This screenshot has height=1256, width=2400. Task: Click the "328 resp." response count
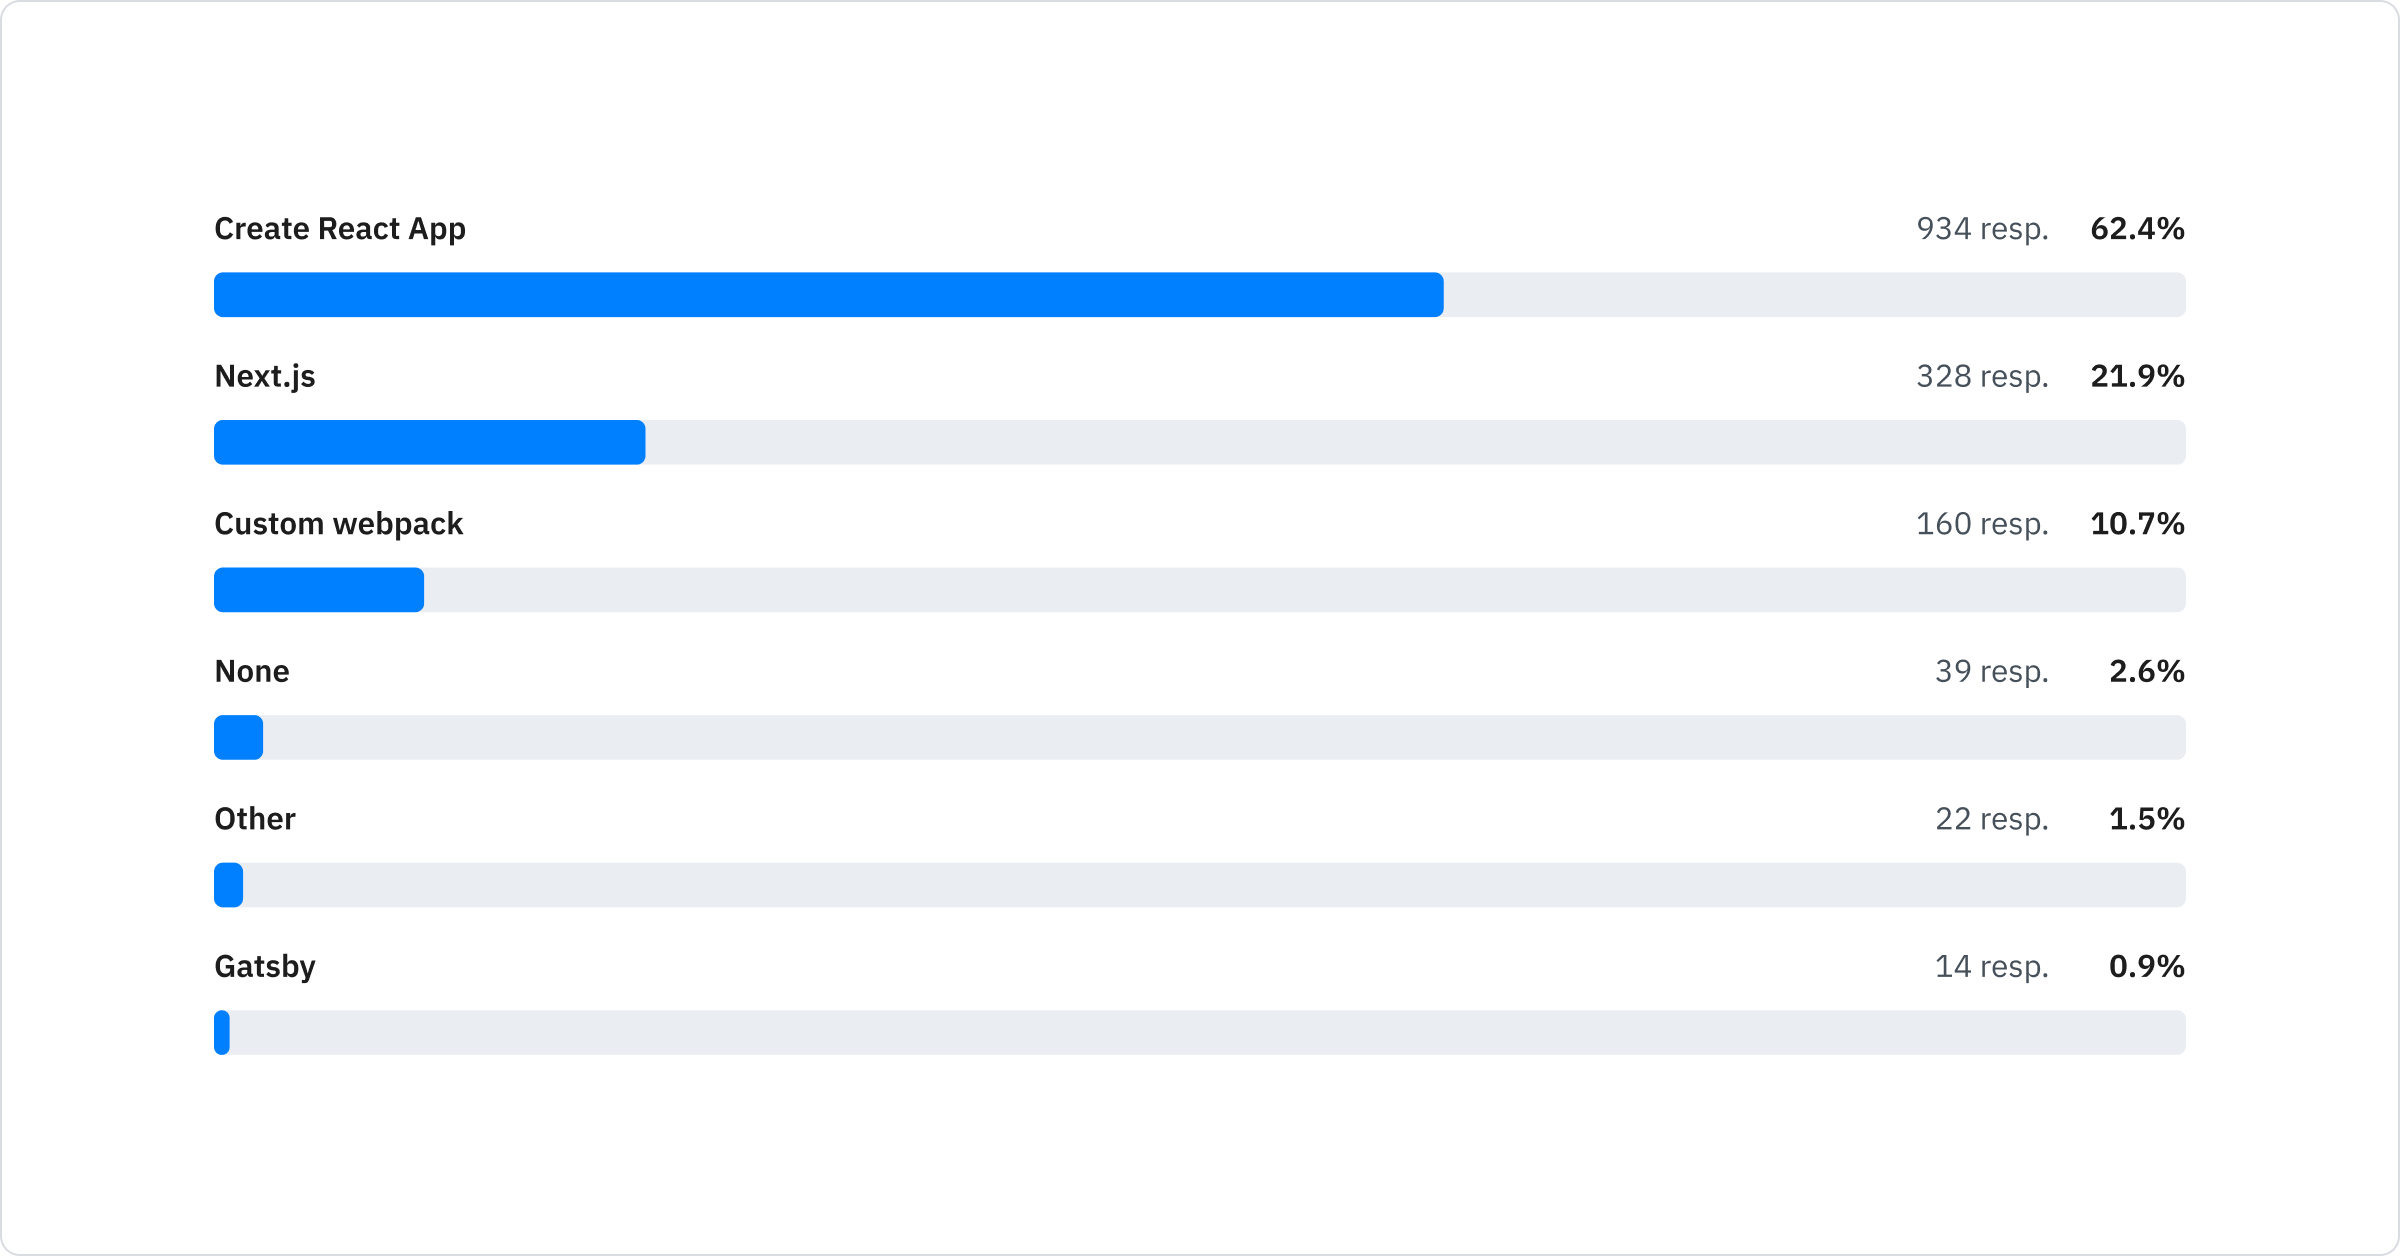click(x=1982, y=376)
